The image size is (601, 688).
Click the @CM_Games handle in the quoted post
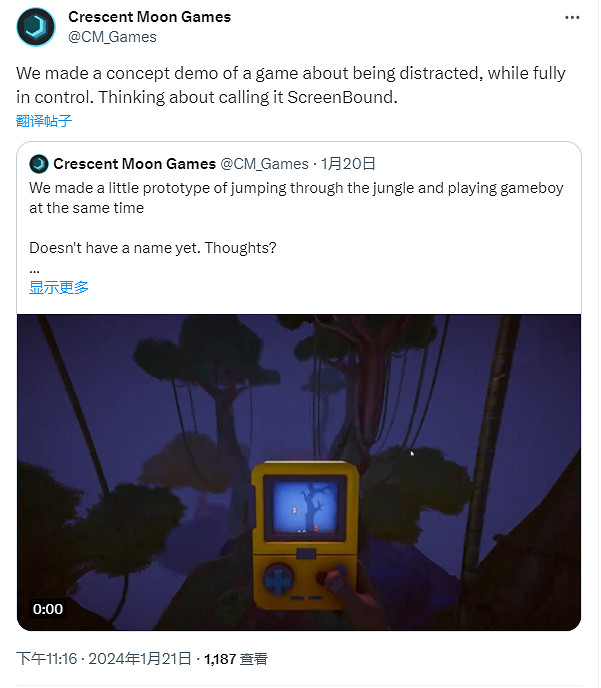(x=265, y=163)
